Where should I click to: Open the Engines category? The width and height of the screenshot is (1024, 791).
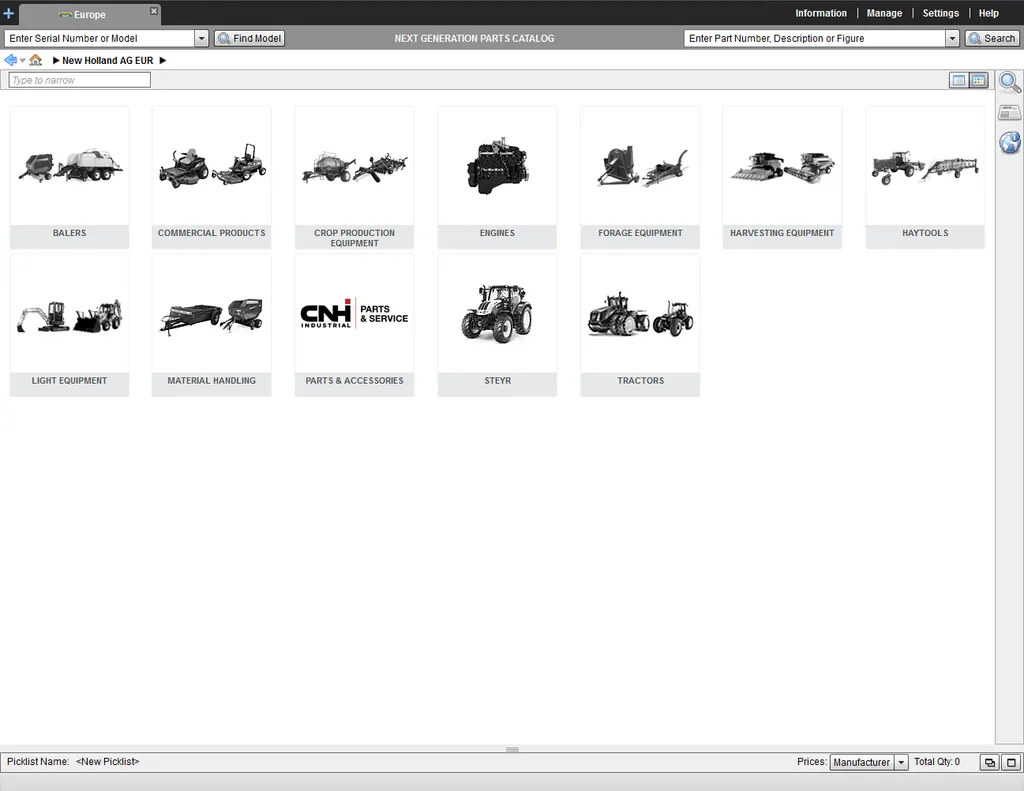497,178
